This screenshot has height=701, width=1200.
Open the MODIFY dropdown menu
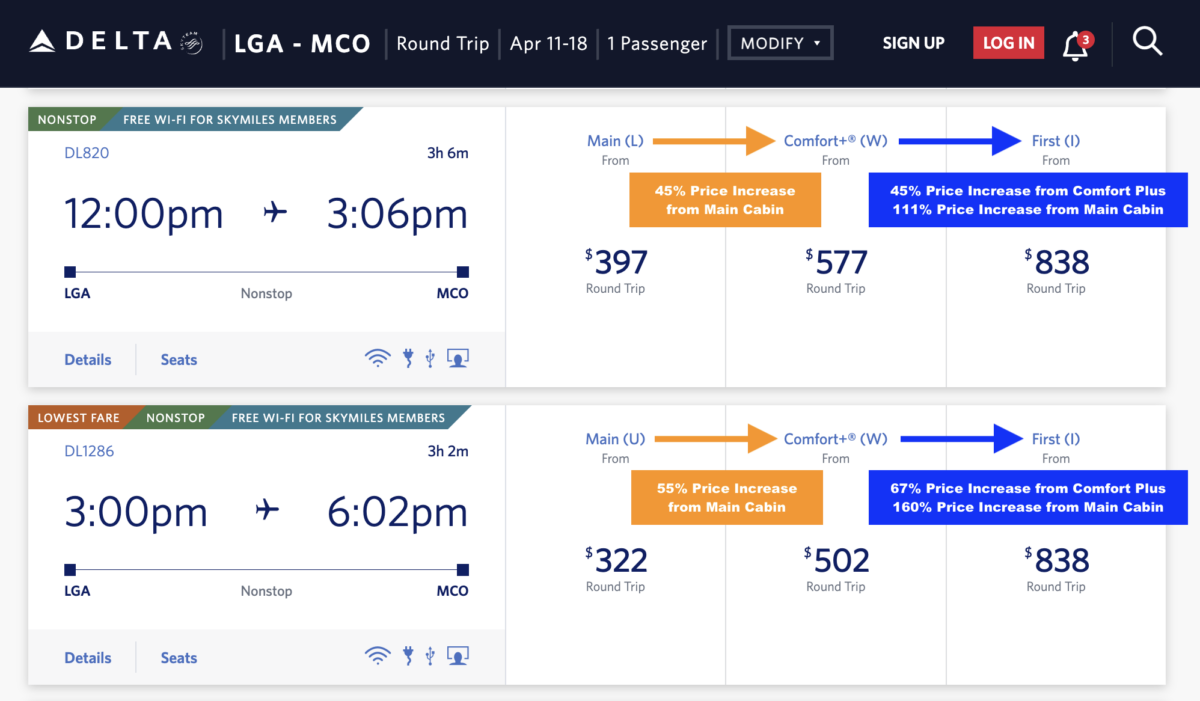(780, 43)
